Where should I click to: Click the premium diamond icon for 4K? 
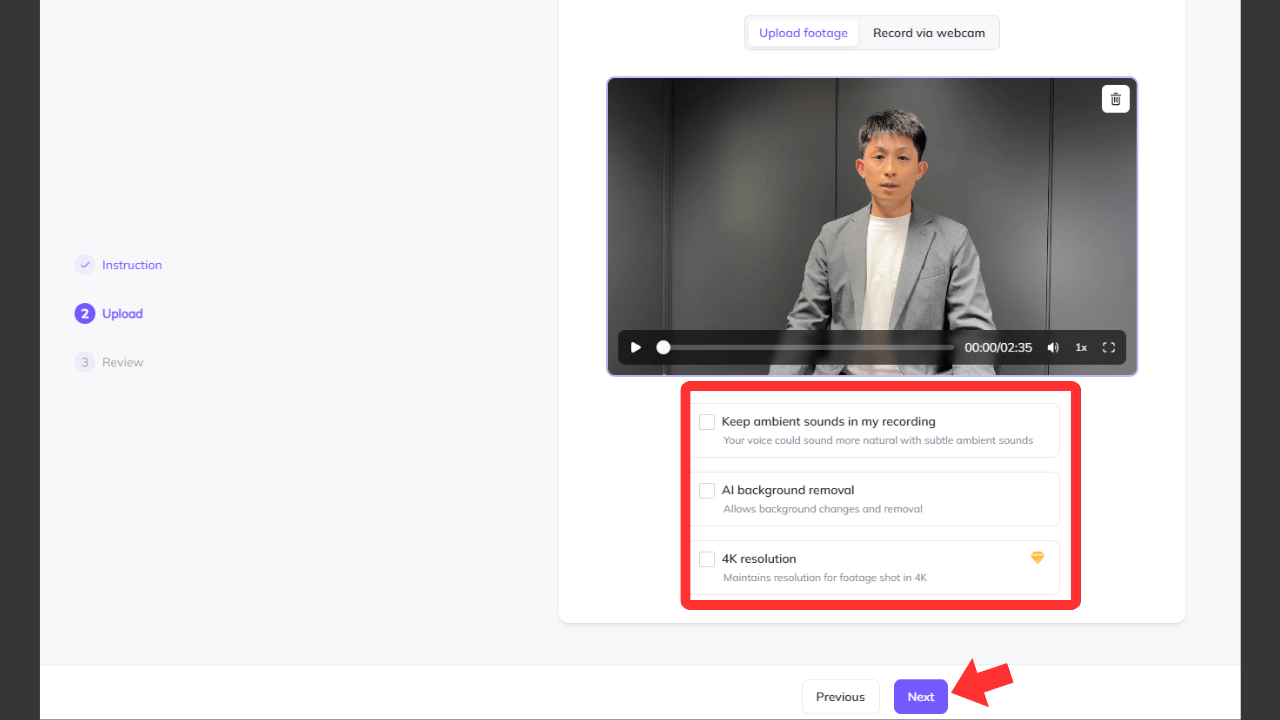coord(1037,558)
